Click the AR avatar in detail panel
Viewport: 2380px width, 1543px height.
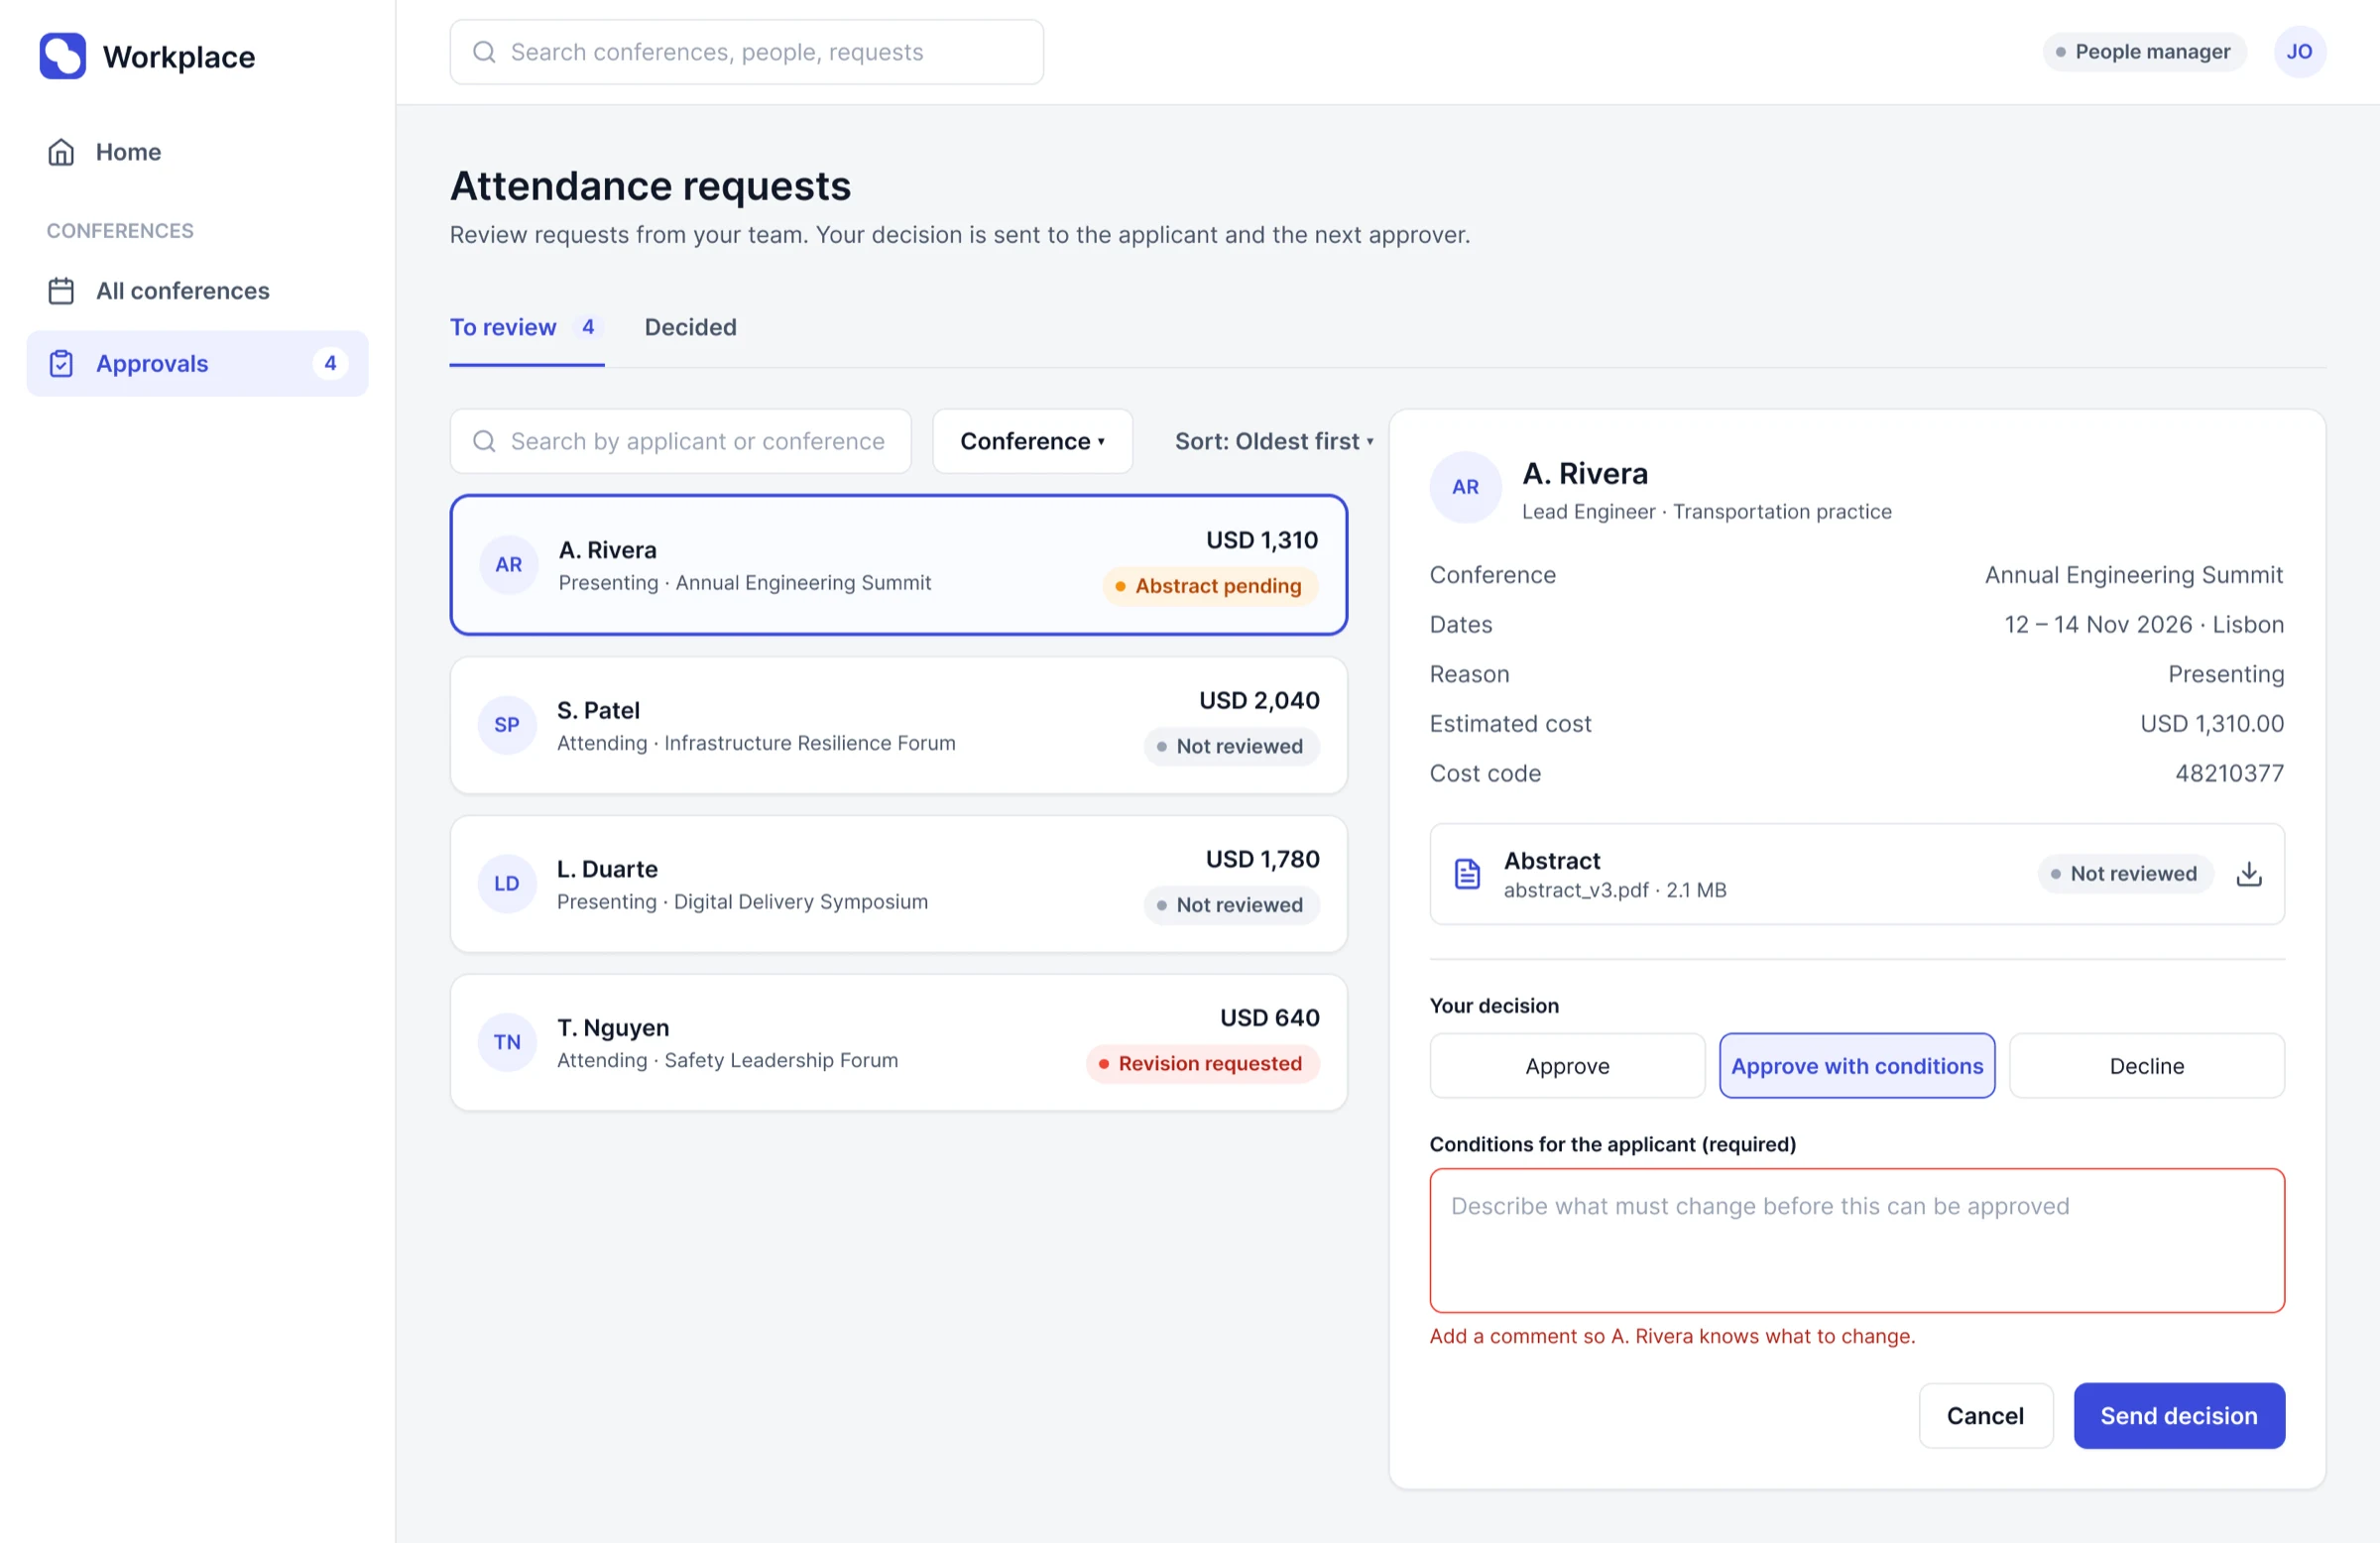tap(1465, 487)
